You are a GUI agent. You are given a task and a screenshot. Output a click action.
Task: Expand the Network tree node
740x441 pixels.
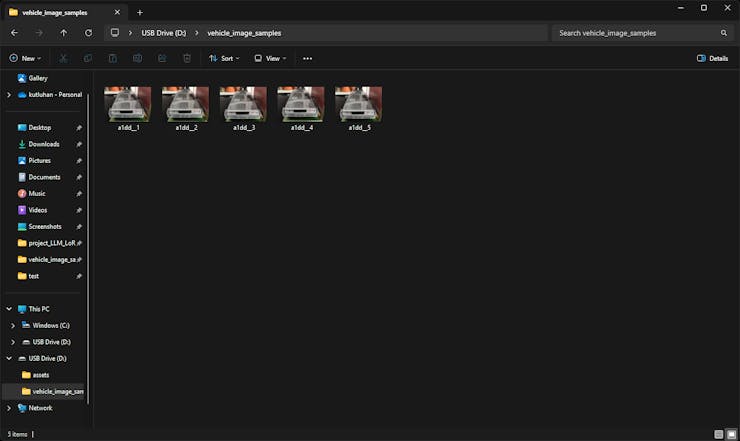pos(8,408)
